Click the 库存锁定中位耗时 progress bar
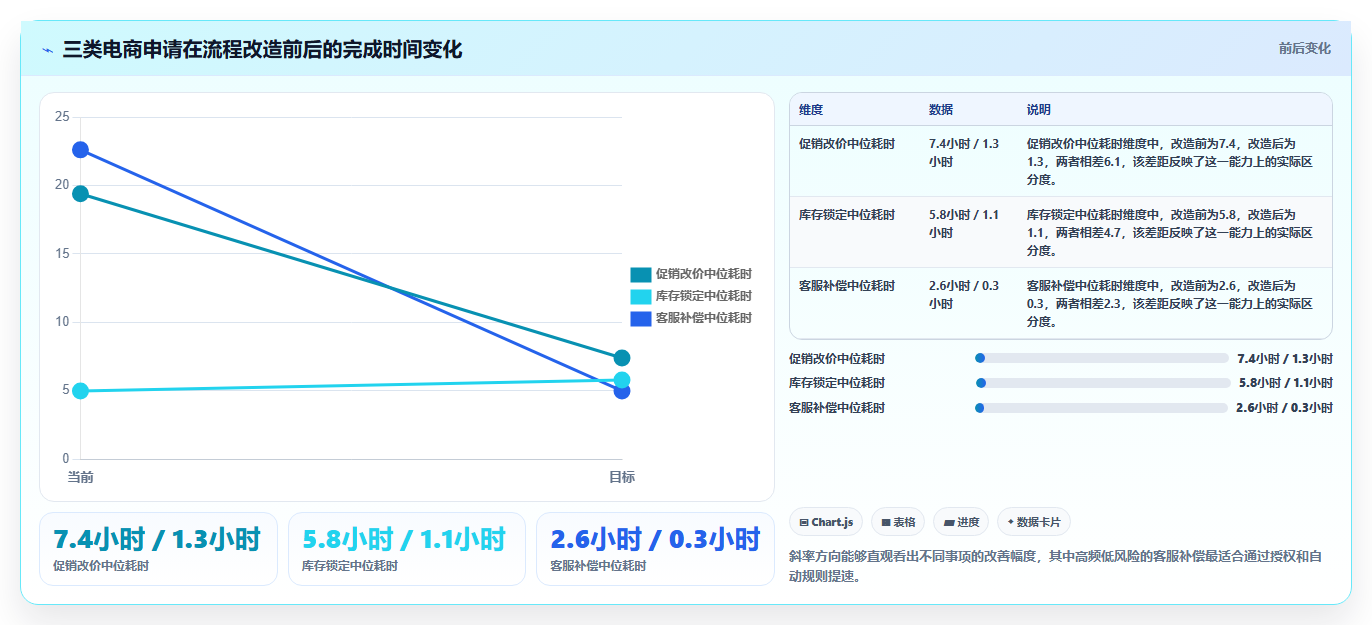The width and height of the screenshot is (1372, 625). (1103, 383)
